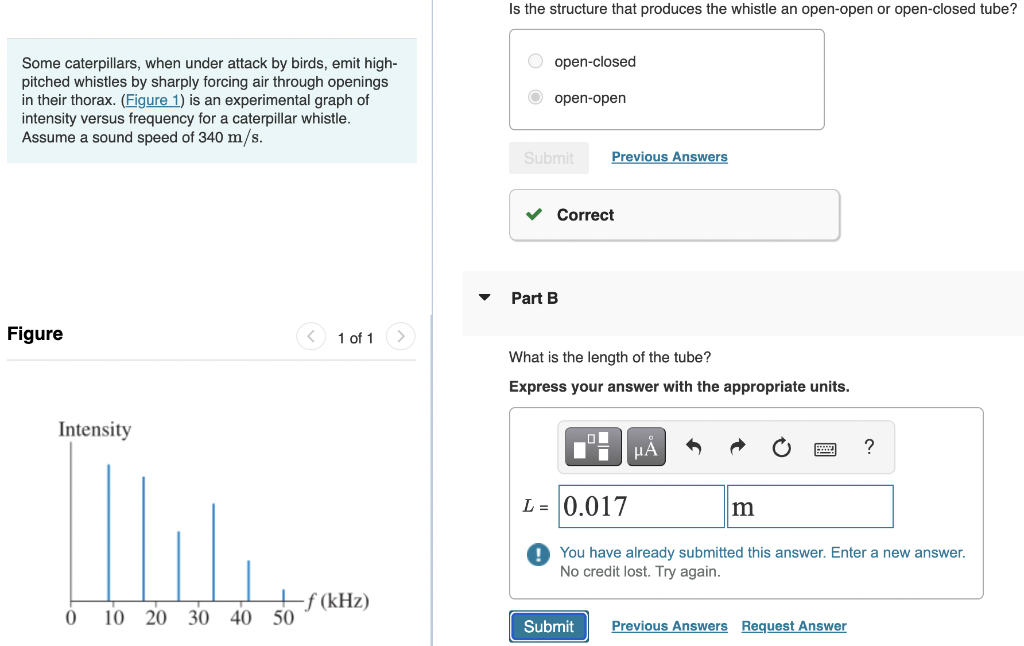
Task: Click the units input field
Action: pyautogui.click(x=810, y=506)
